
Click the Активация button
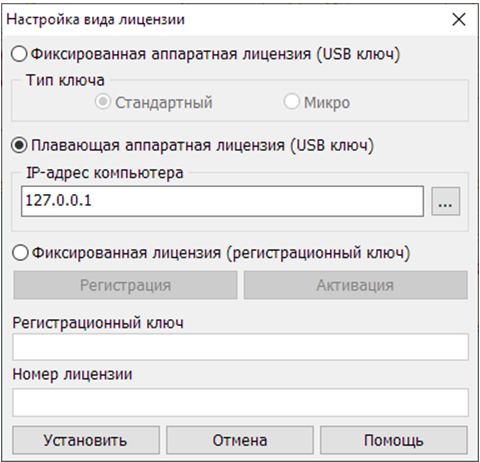pos(355,285)
